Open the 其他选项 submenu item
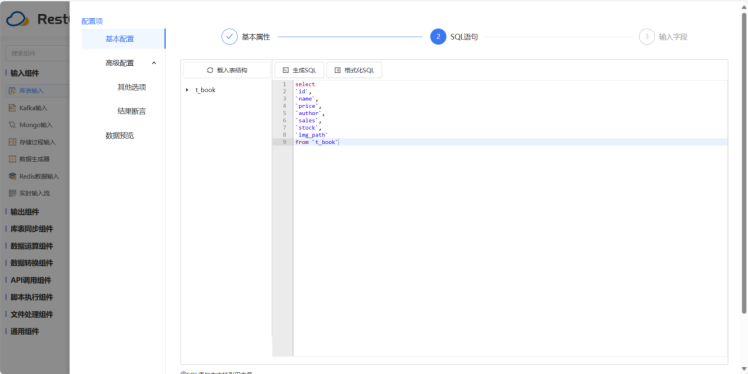The height and width of the screenshot is (374, 748). [132, 87]
